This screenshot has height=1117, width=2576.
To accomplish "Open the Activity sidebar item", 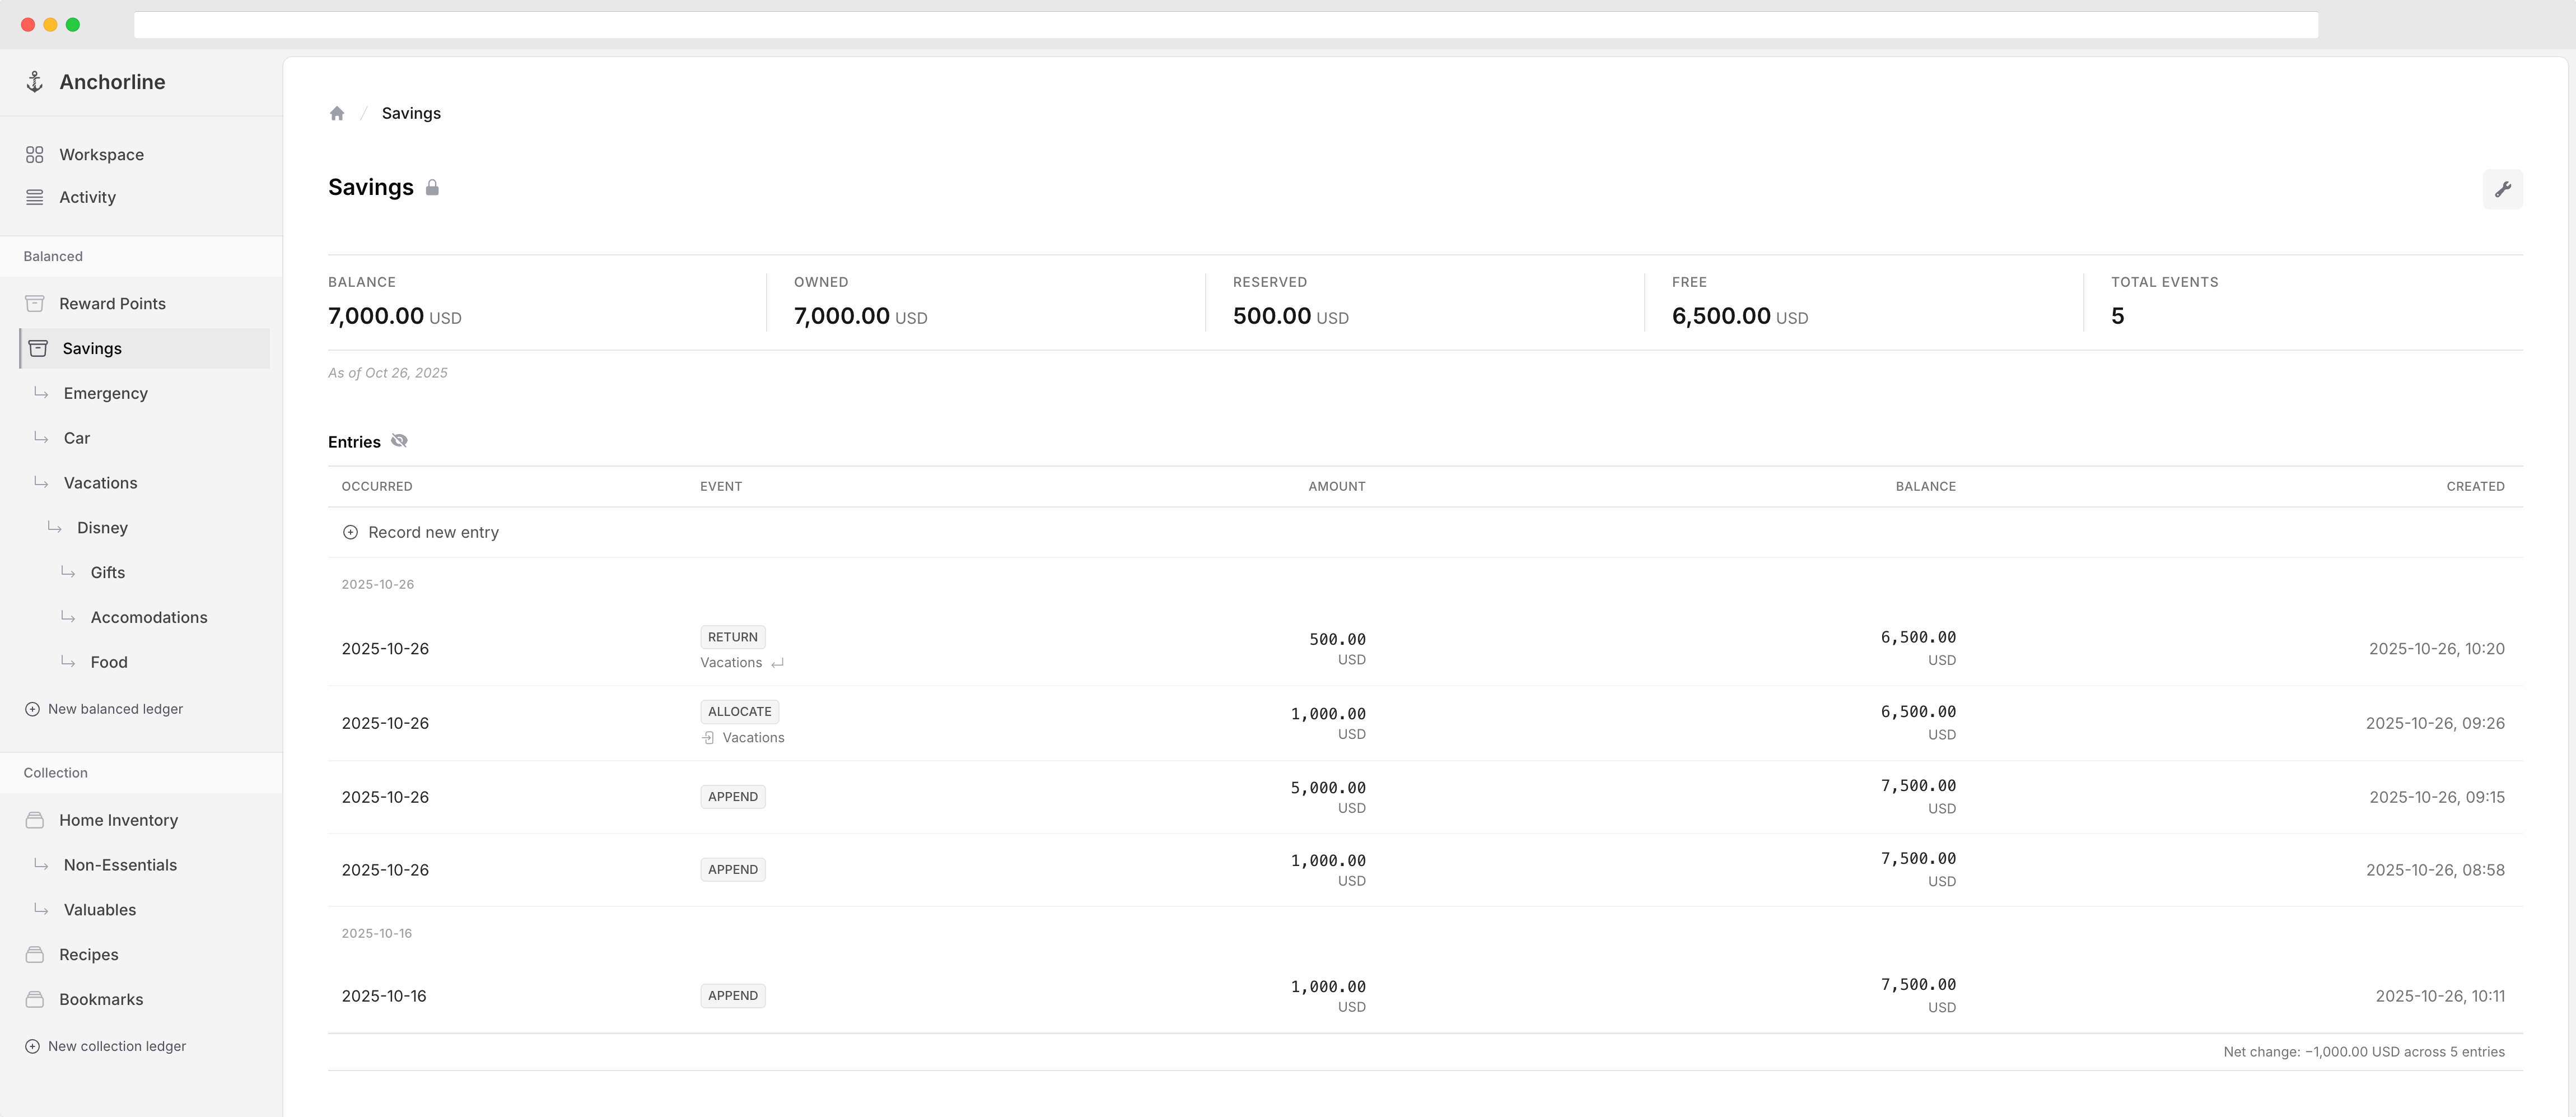I will [87, 197].
